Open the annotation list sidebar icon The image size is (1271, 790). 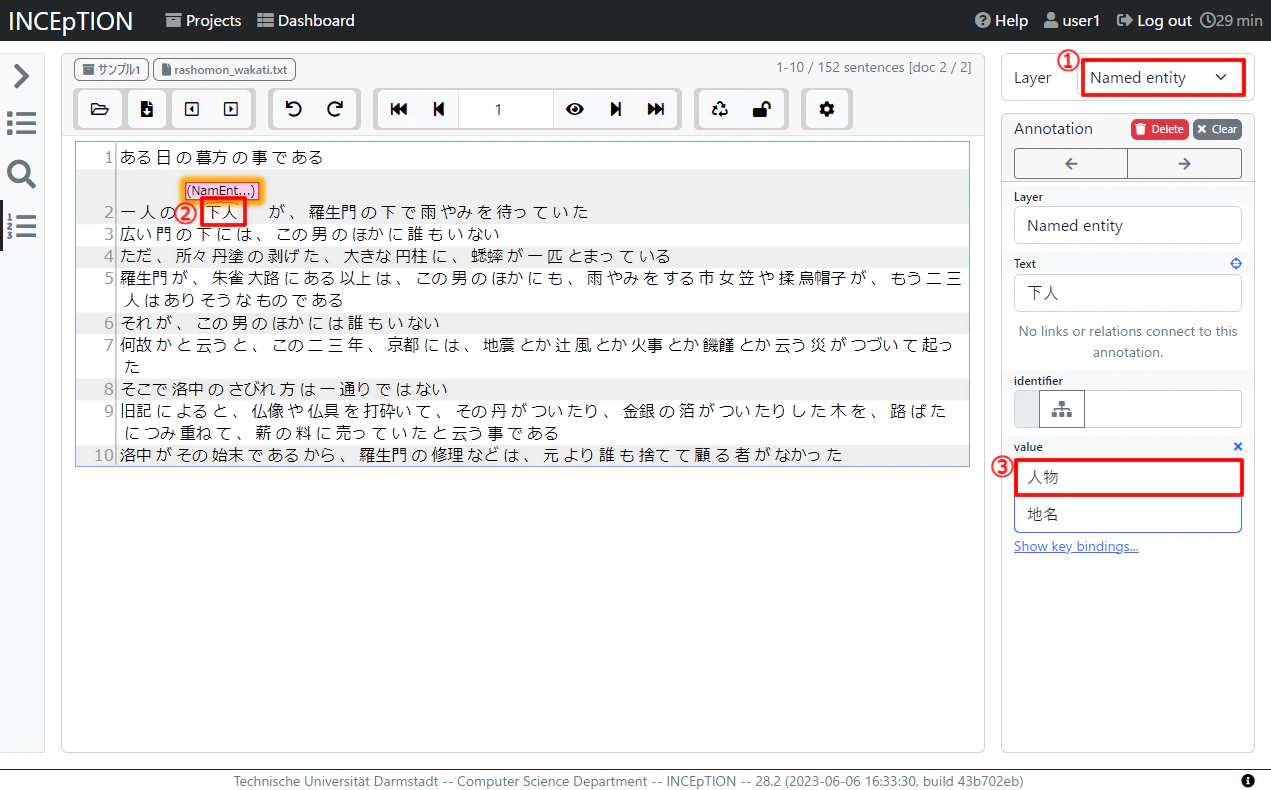coord(21,123)
